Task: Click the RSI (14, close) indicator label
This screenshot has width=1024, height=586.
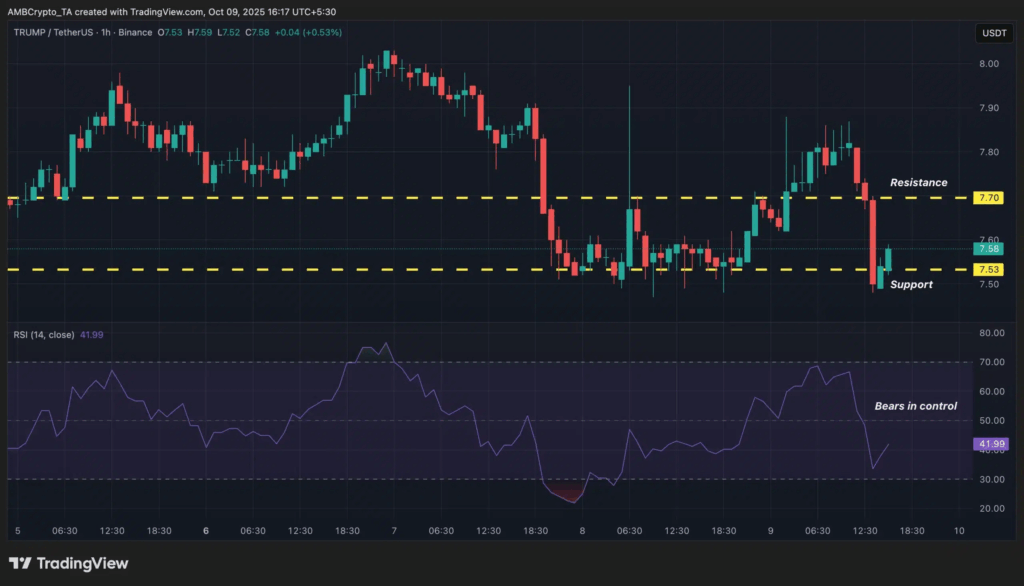Action: pyautogui.click(x=44, y=334)
